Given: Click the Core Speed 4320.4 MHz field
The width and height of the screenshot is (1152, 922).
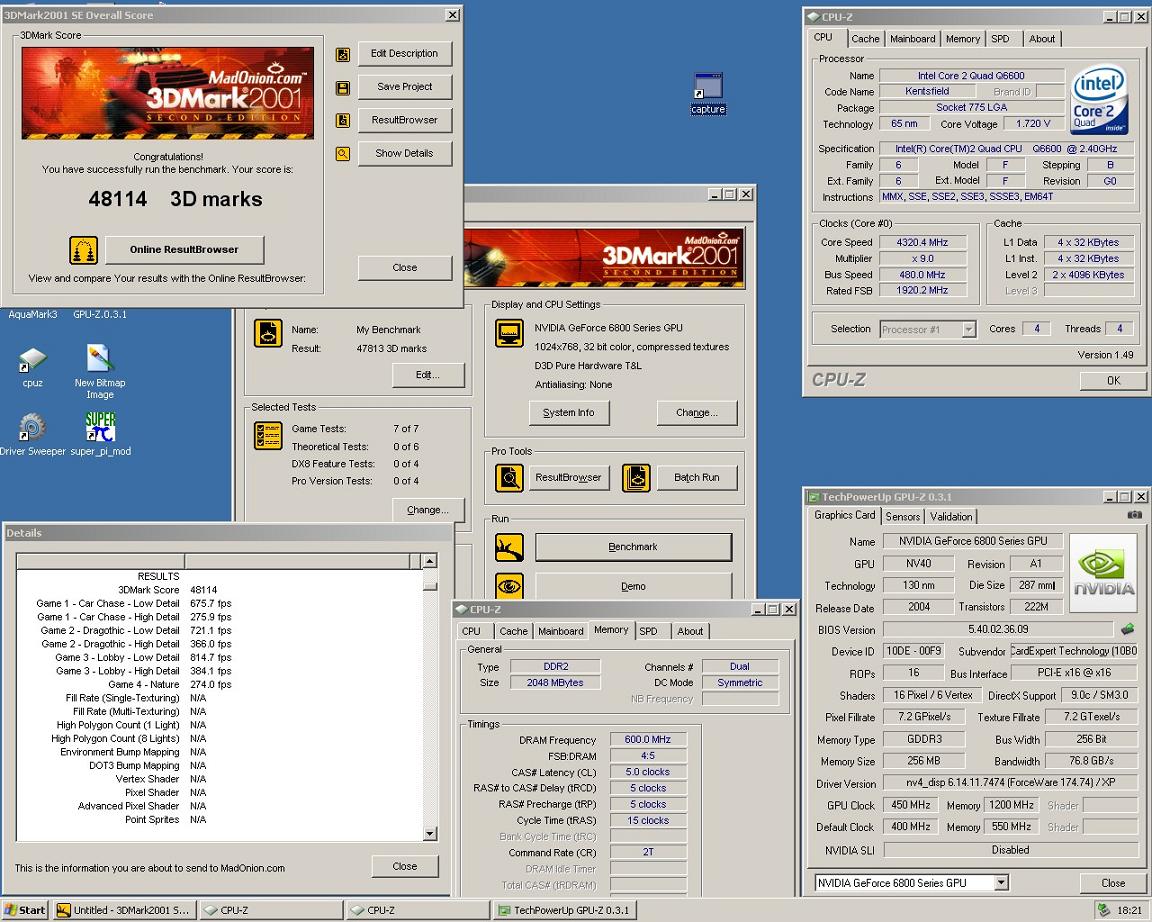Looking at the screenshot, I should coord(922,242).
